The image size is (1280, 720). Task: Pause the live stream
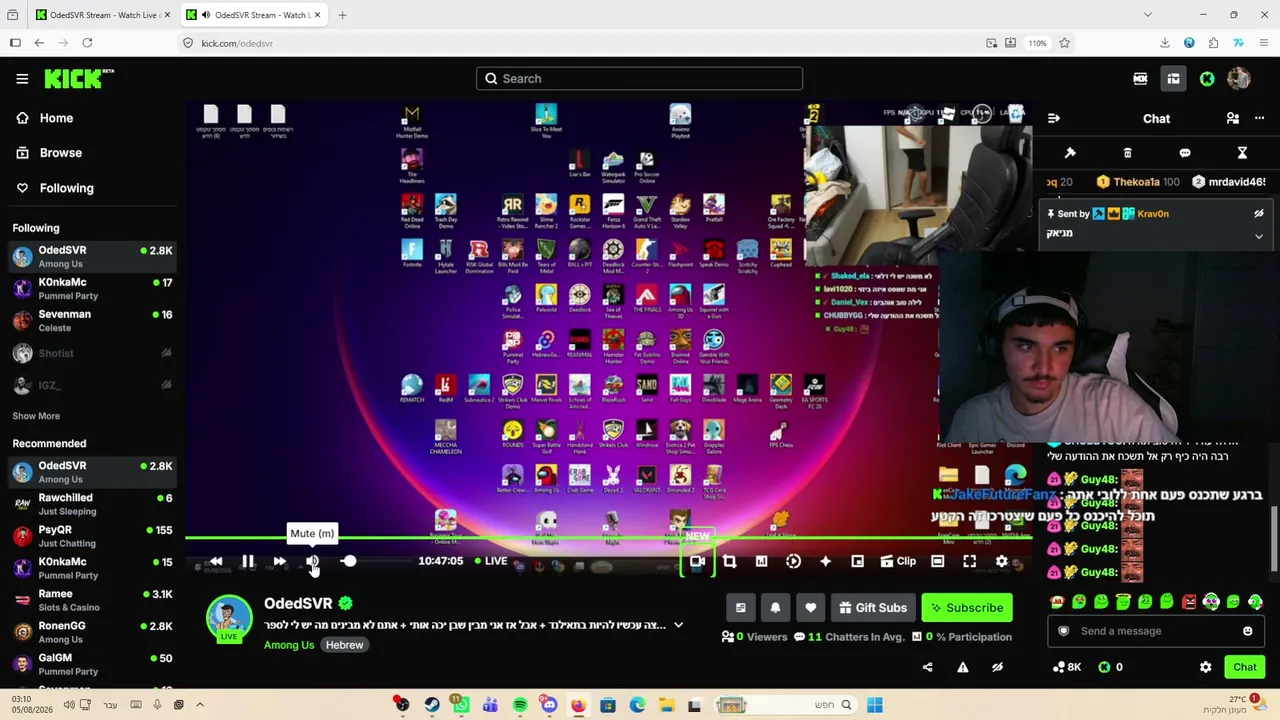(248, 562)
